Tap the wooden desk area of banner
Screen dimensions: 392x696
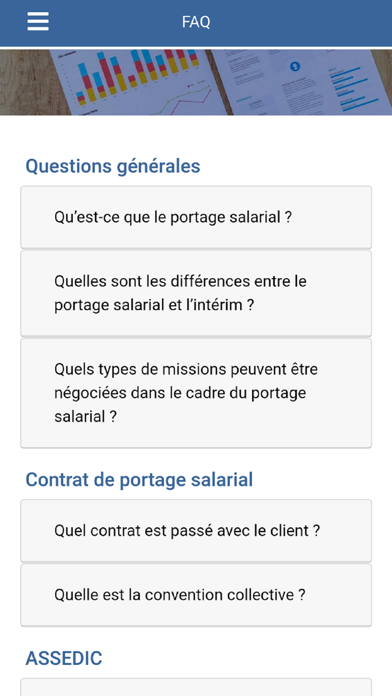pyautogui.click(x=22, y=82)
